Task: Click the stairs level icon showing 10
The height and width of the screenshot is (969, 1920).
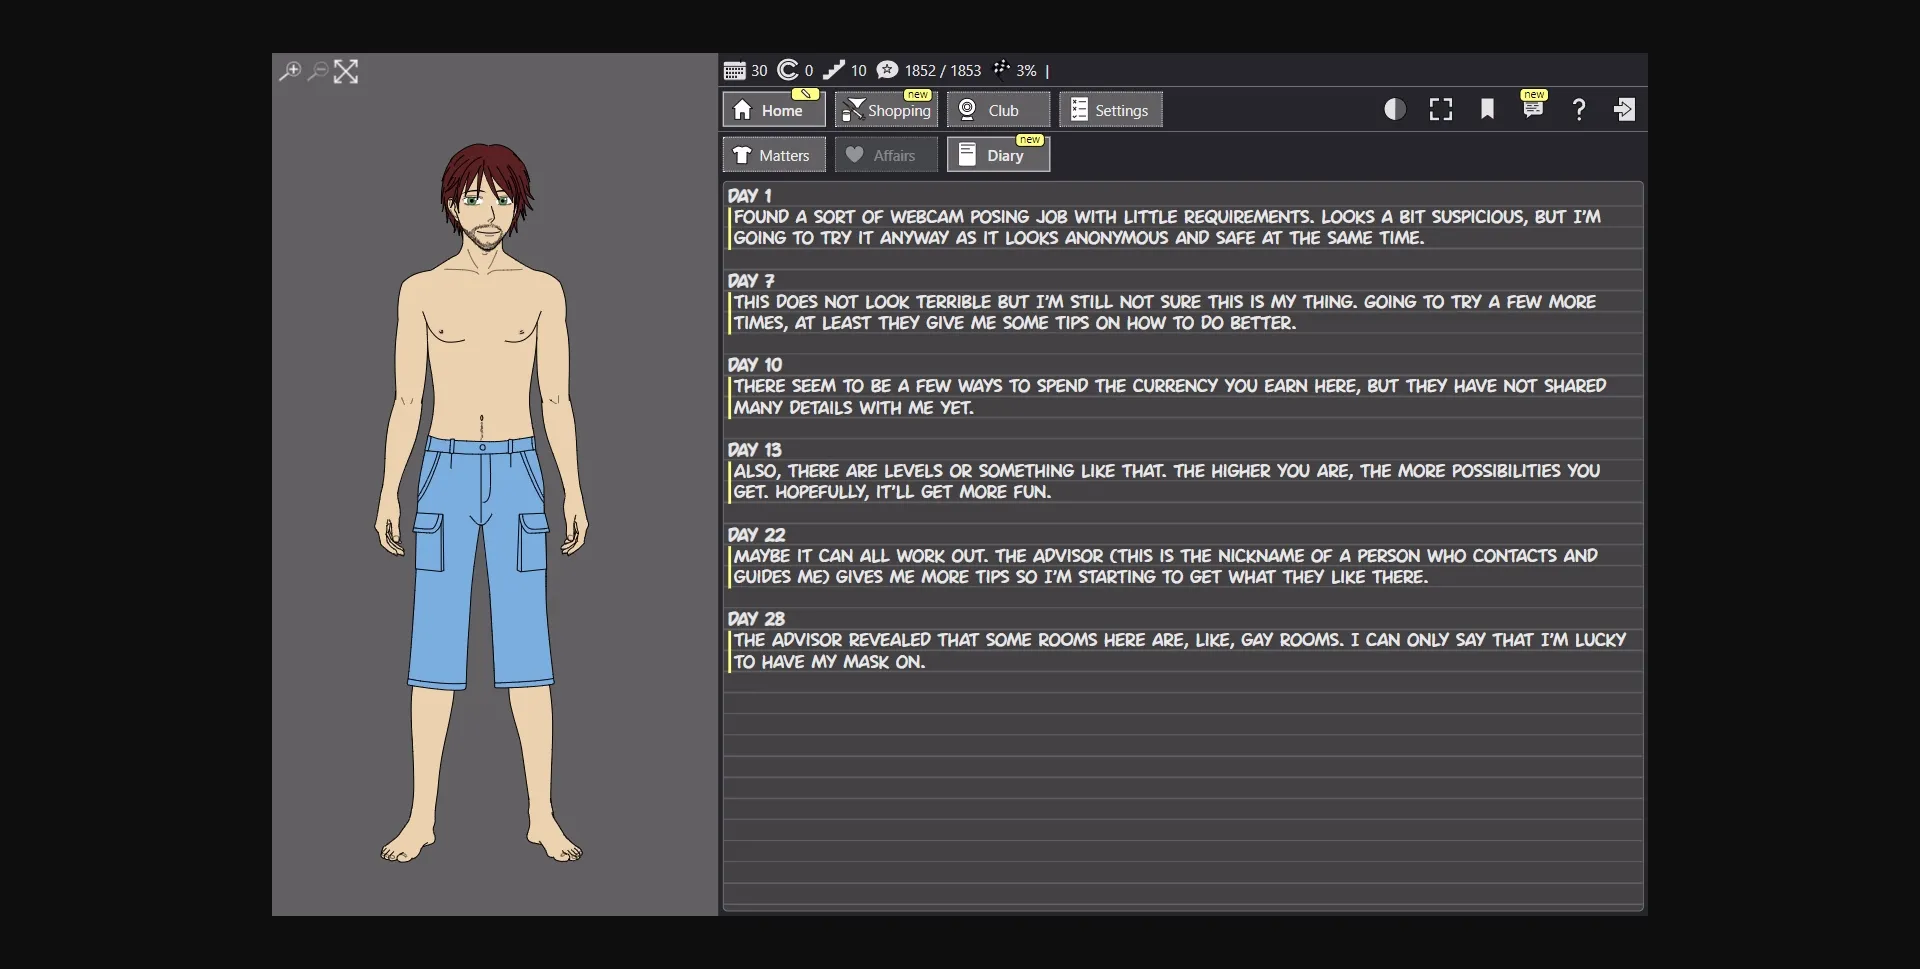Action: tap(837, 70)
